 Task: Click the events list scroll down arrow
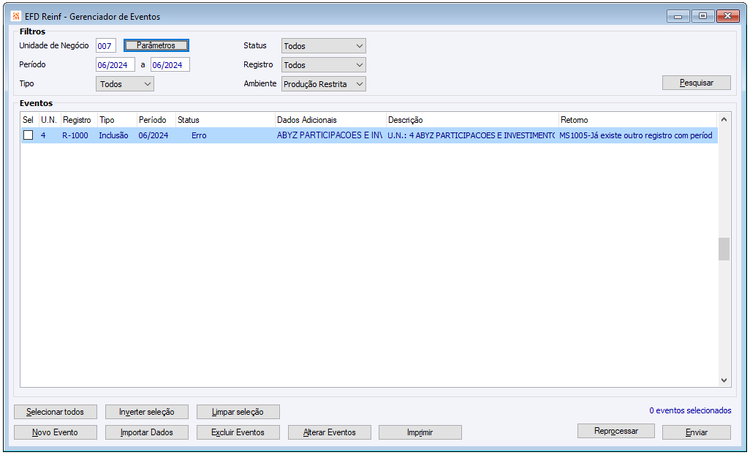(x=724, y=380)
